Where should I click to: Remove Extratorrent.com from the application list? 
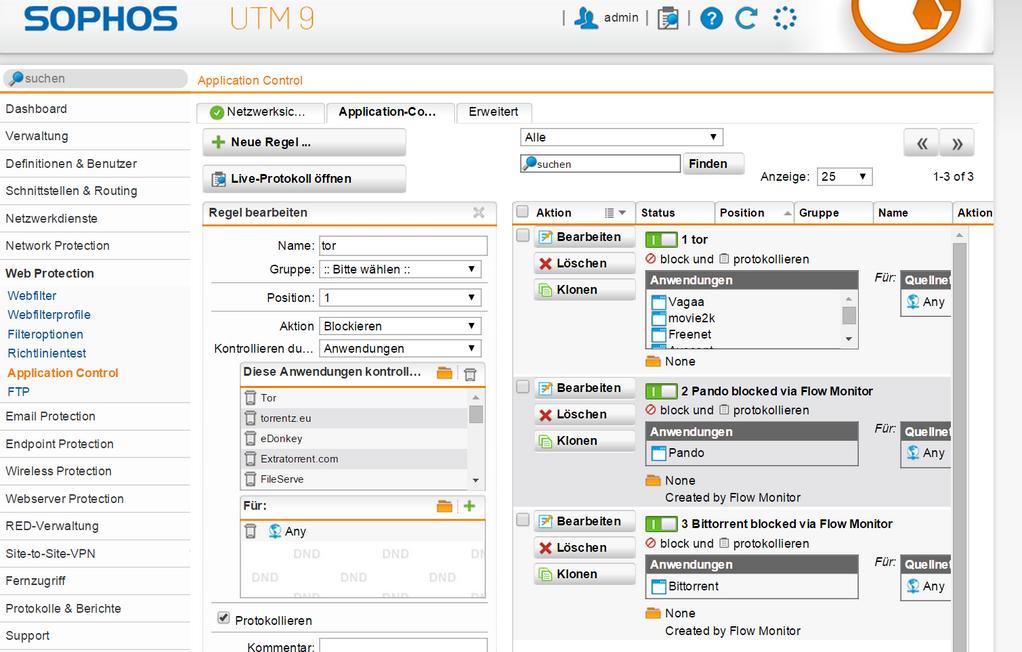(x=250, y=458)
